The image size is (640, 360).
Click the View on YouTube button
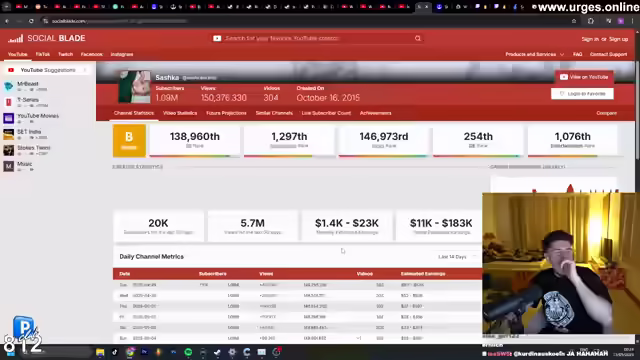[584, 77]
